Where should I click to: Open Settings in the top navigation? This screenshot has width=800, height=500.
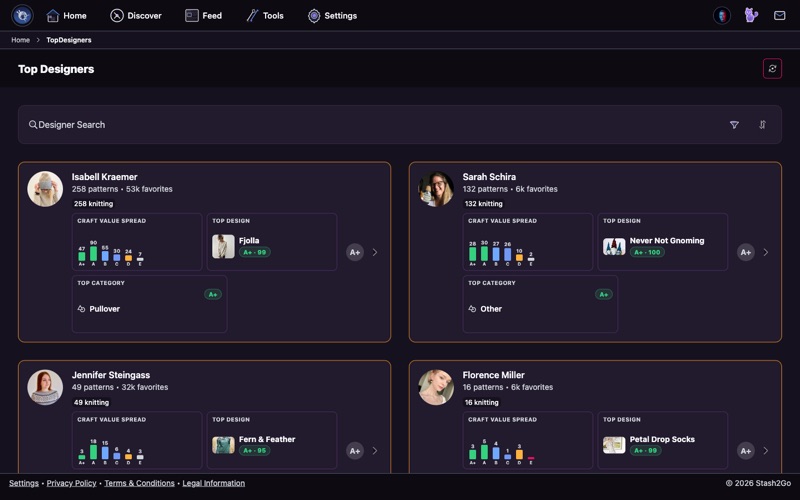point(332,16)
